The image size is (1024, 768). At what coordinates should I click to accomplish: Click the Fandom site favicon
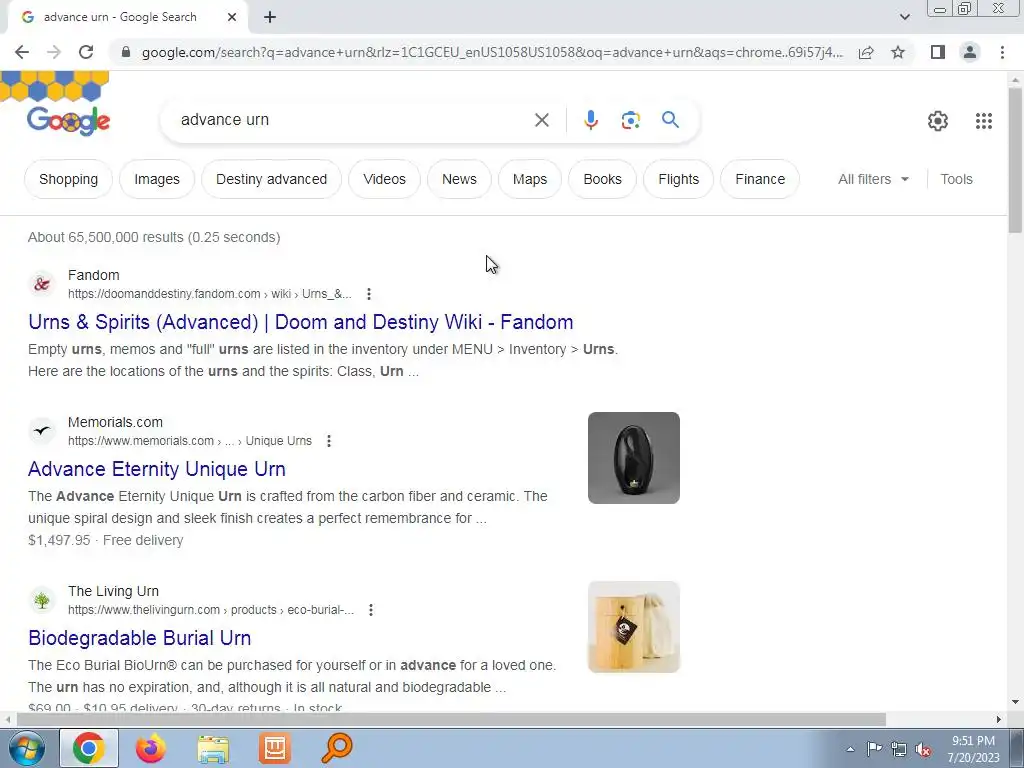point(42,284)
